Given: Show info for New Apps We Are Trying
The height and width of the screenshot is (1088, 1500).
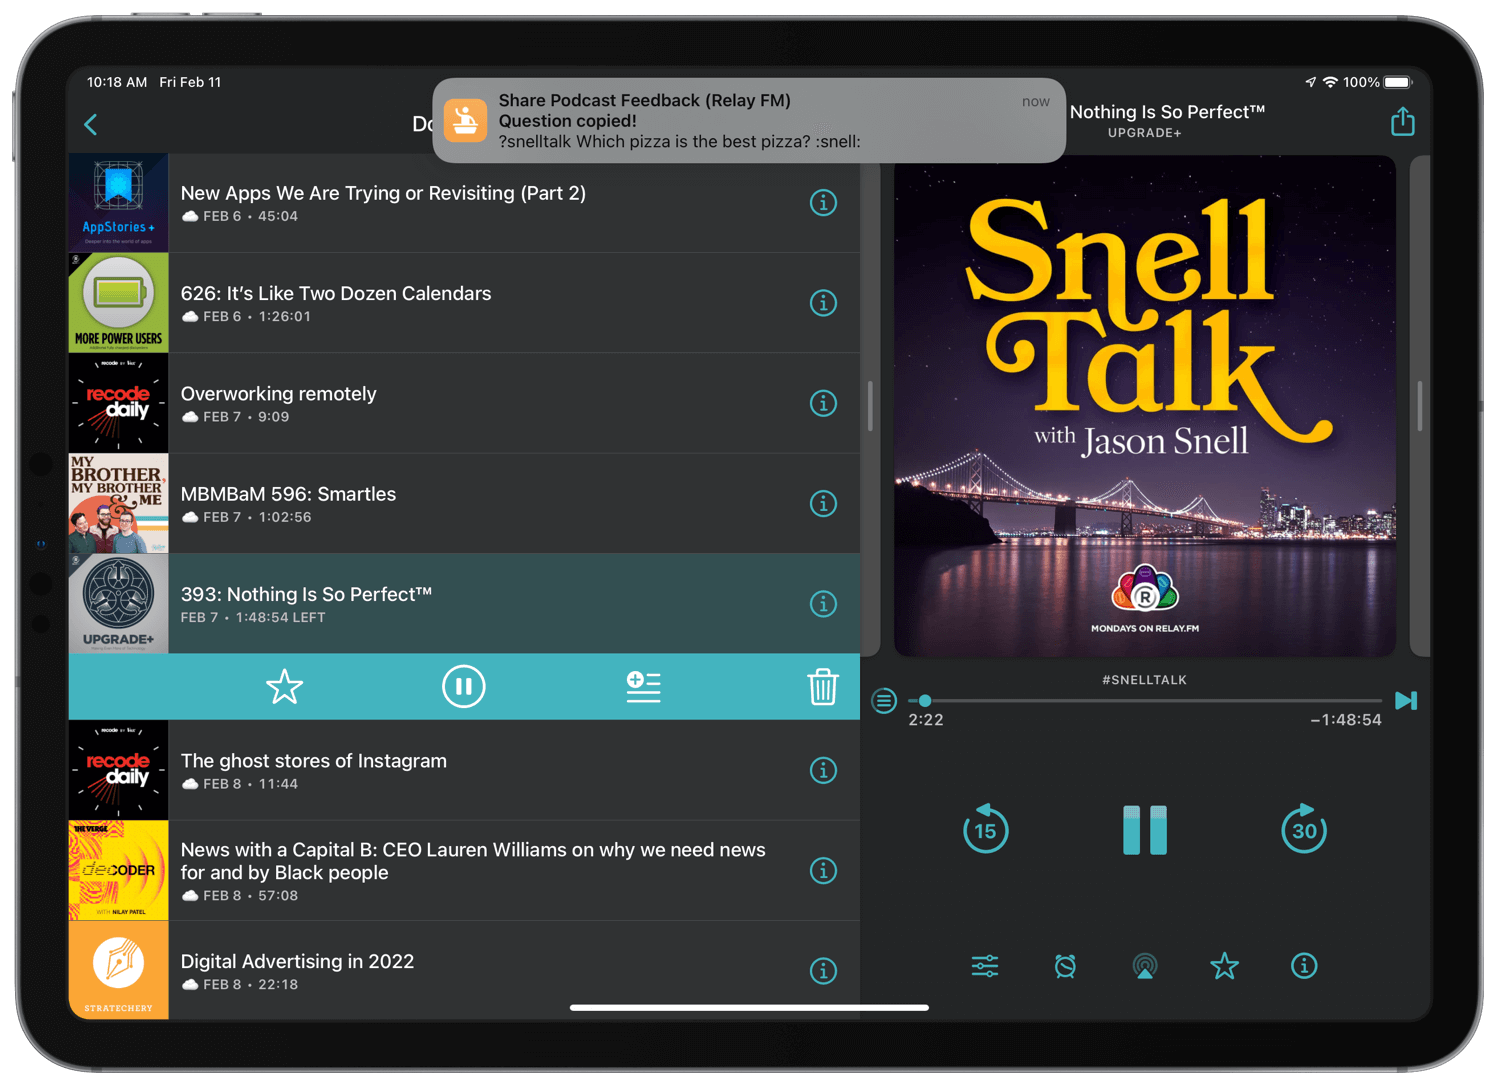Looking at the screenshot, I should [x=823, y=203].
